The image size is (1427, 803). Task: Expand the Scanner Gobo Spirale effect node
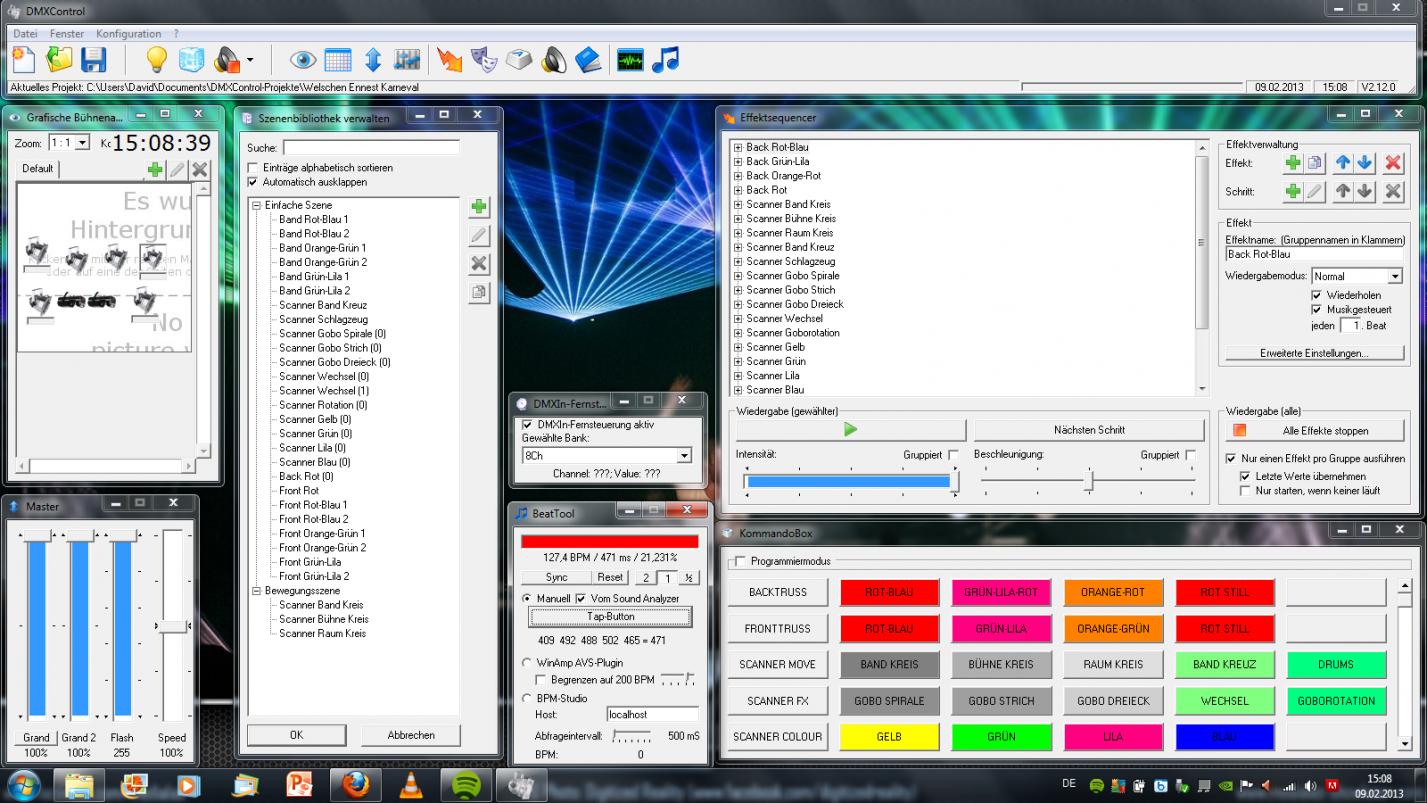[738, 276]
